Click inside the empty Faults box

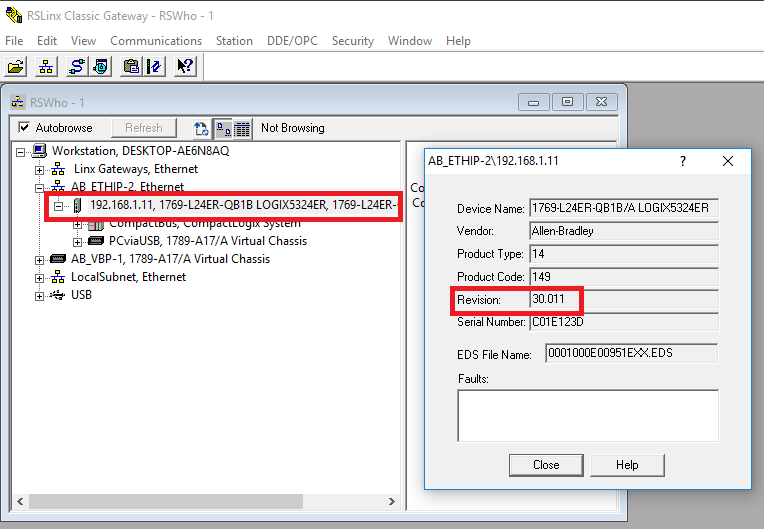pos(588,416)
